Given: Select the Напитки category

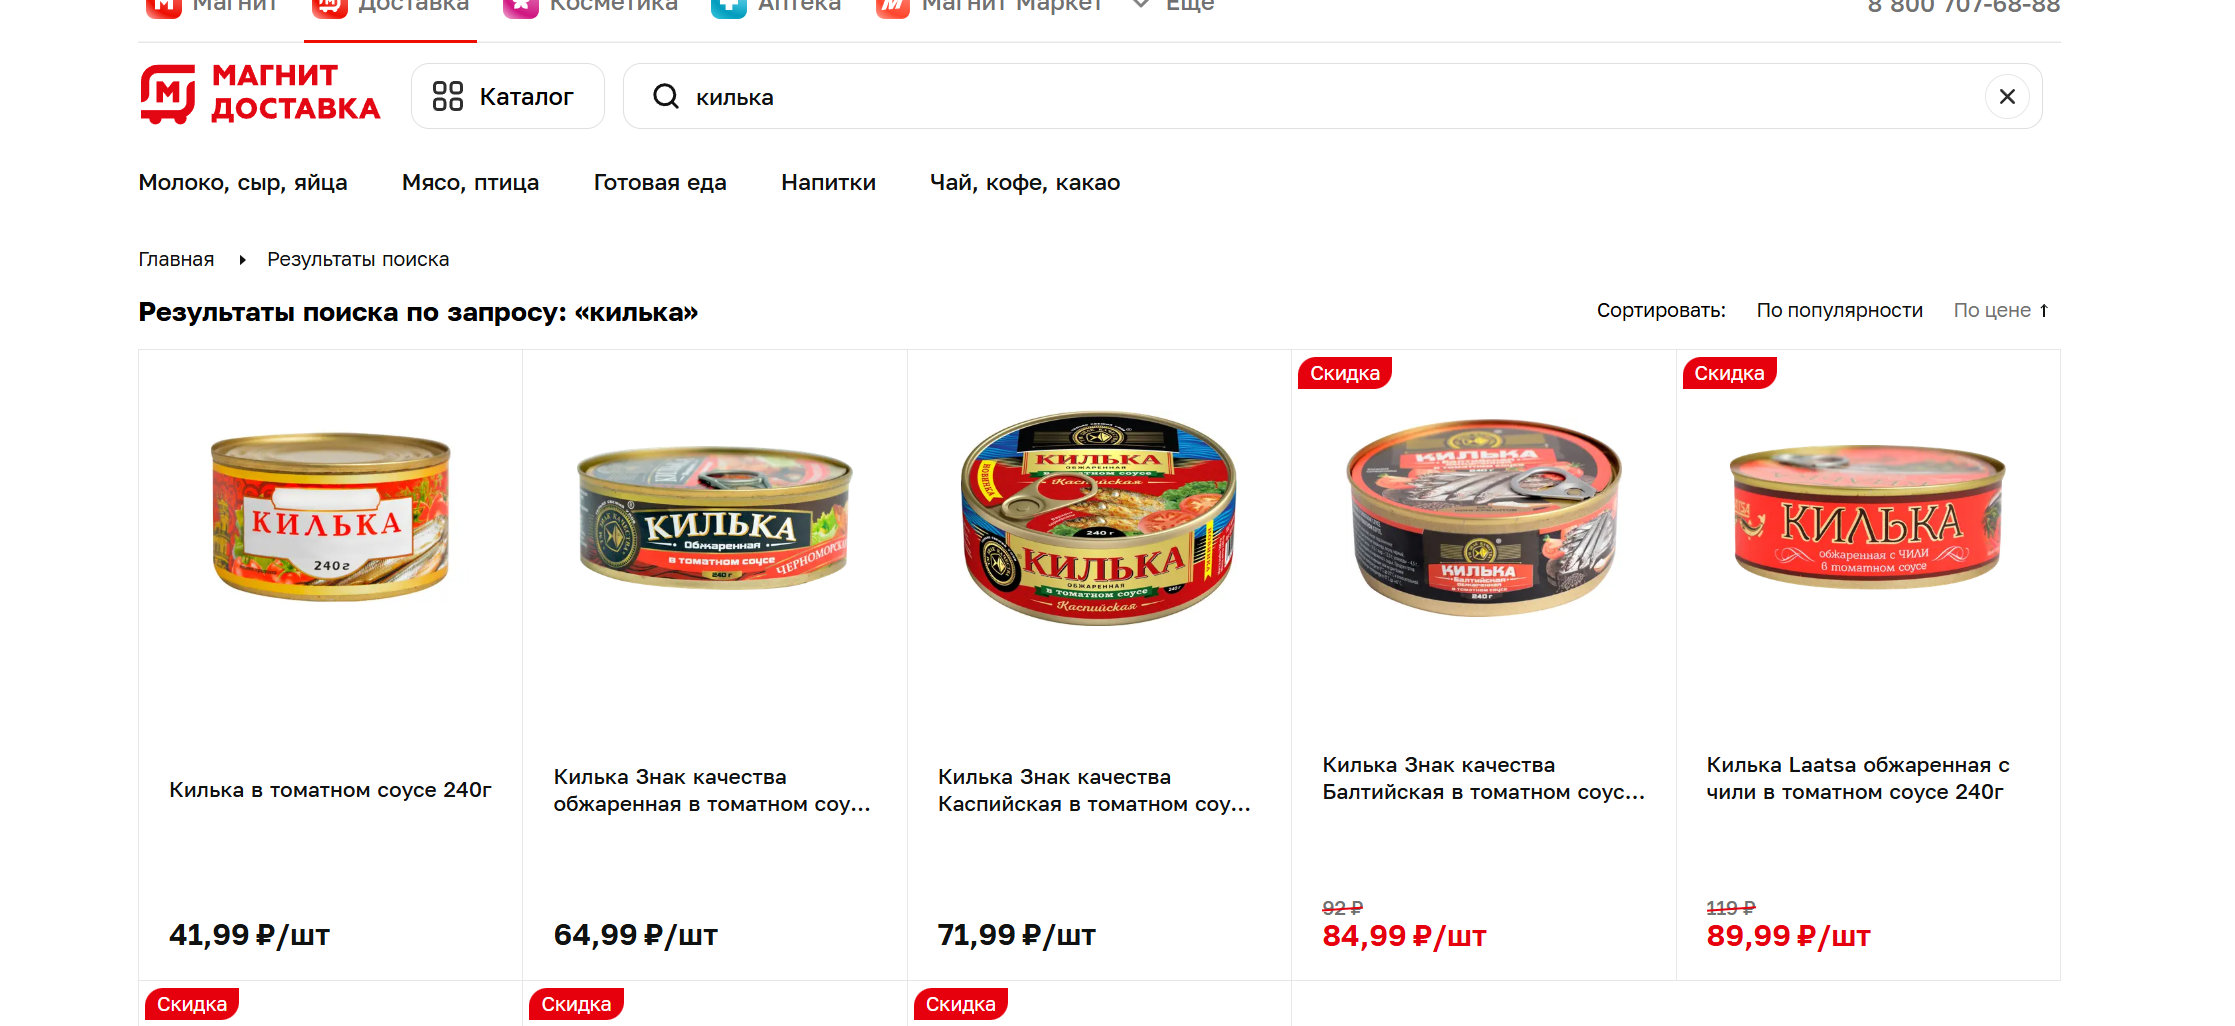Looking at the screenshot, I should tap(828, 182).
